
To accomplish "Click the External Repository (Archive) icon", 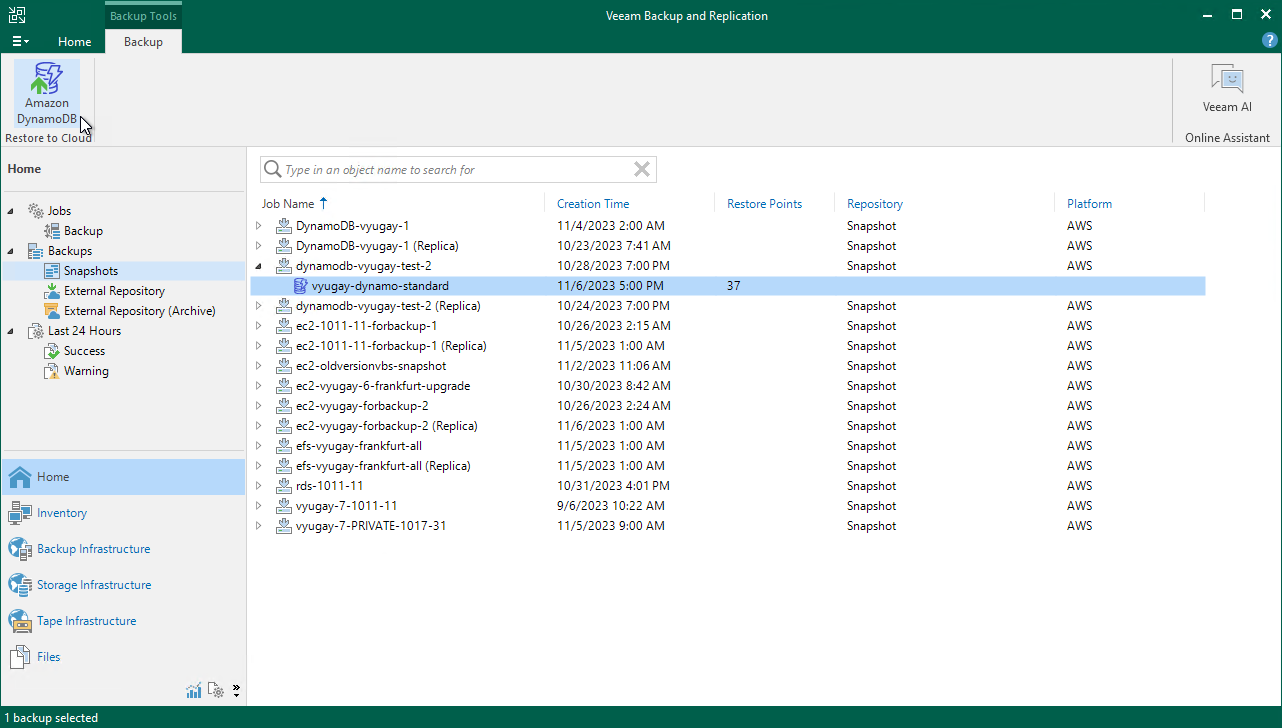I will (x=52, y=311).
